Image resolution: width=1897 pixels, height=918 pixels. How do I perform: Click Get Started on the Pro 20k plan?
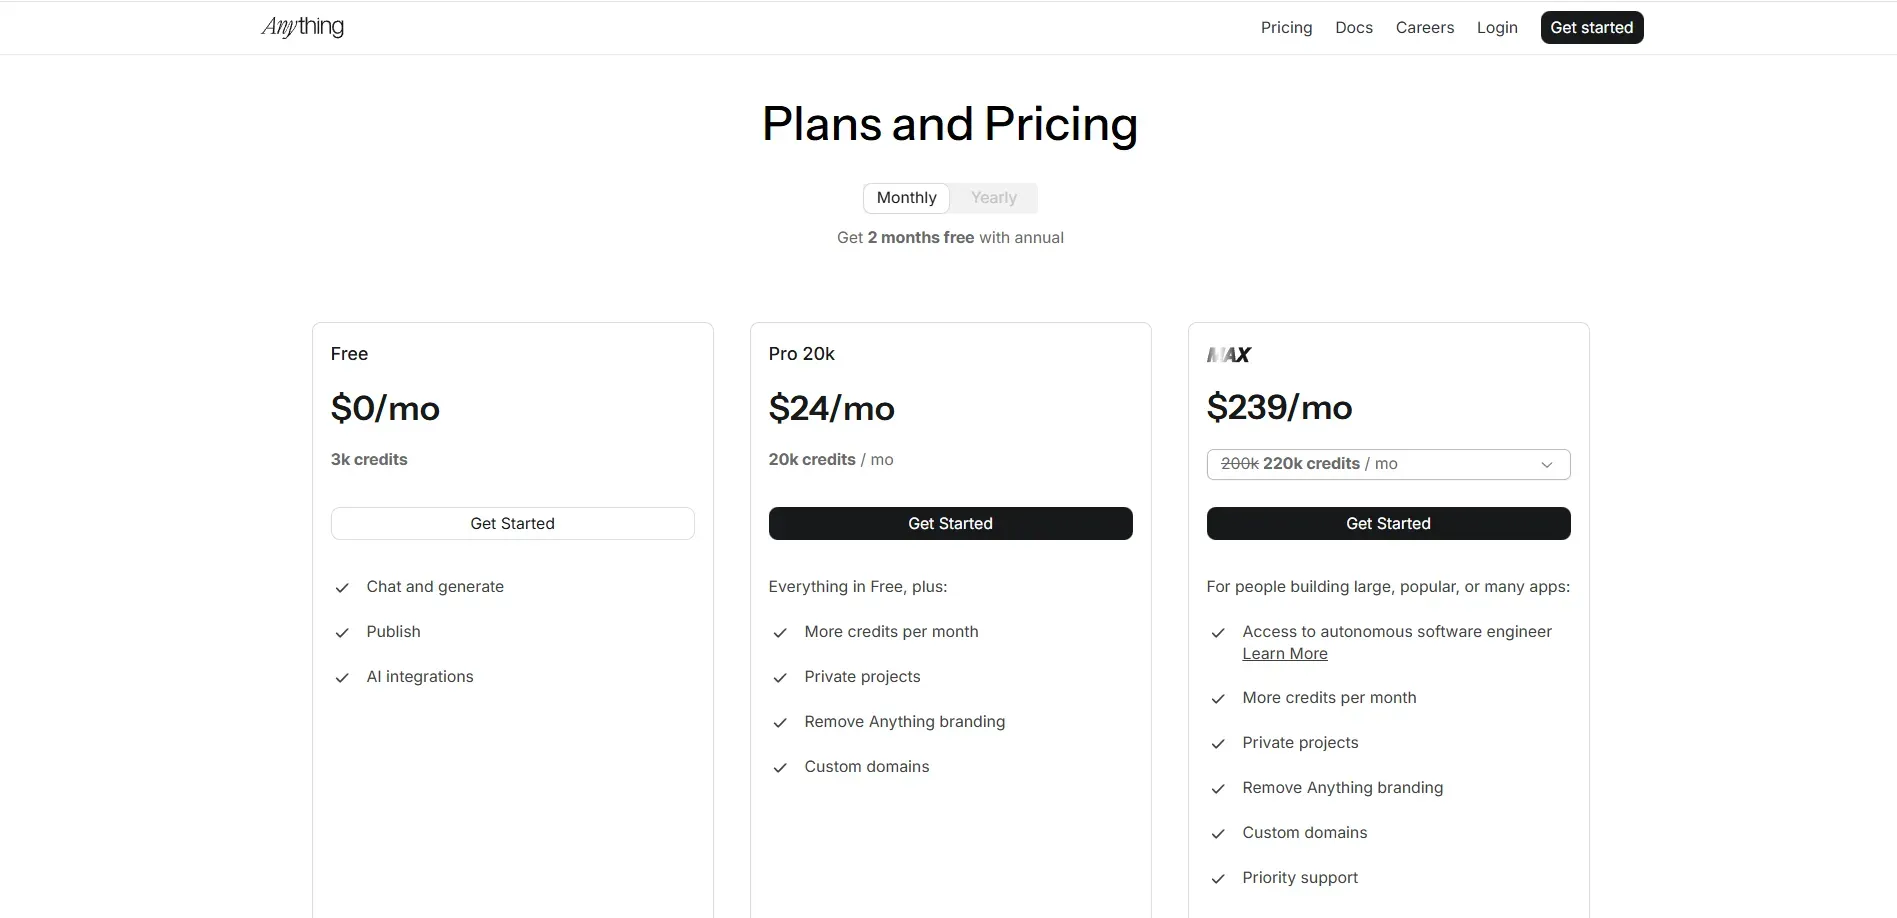click(949, 523)
